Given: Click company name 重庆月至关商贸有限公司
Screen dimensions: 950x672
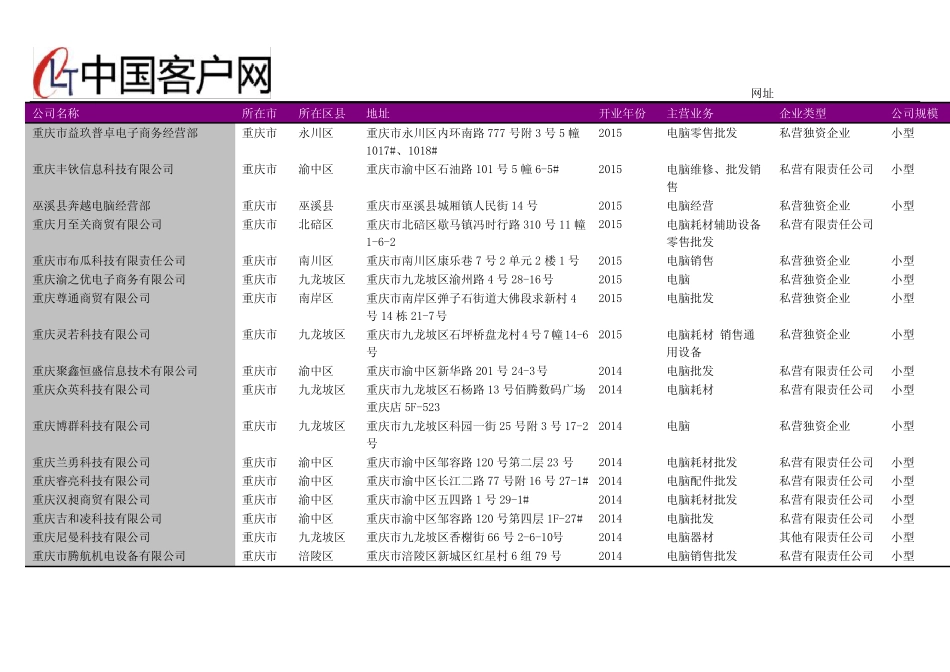Looking at the screenshot, I should click(97, 224).
